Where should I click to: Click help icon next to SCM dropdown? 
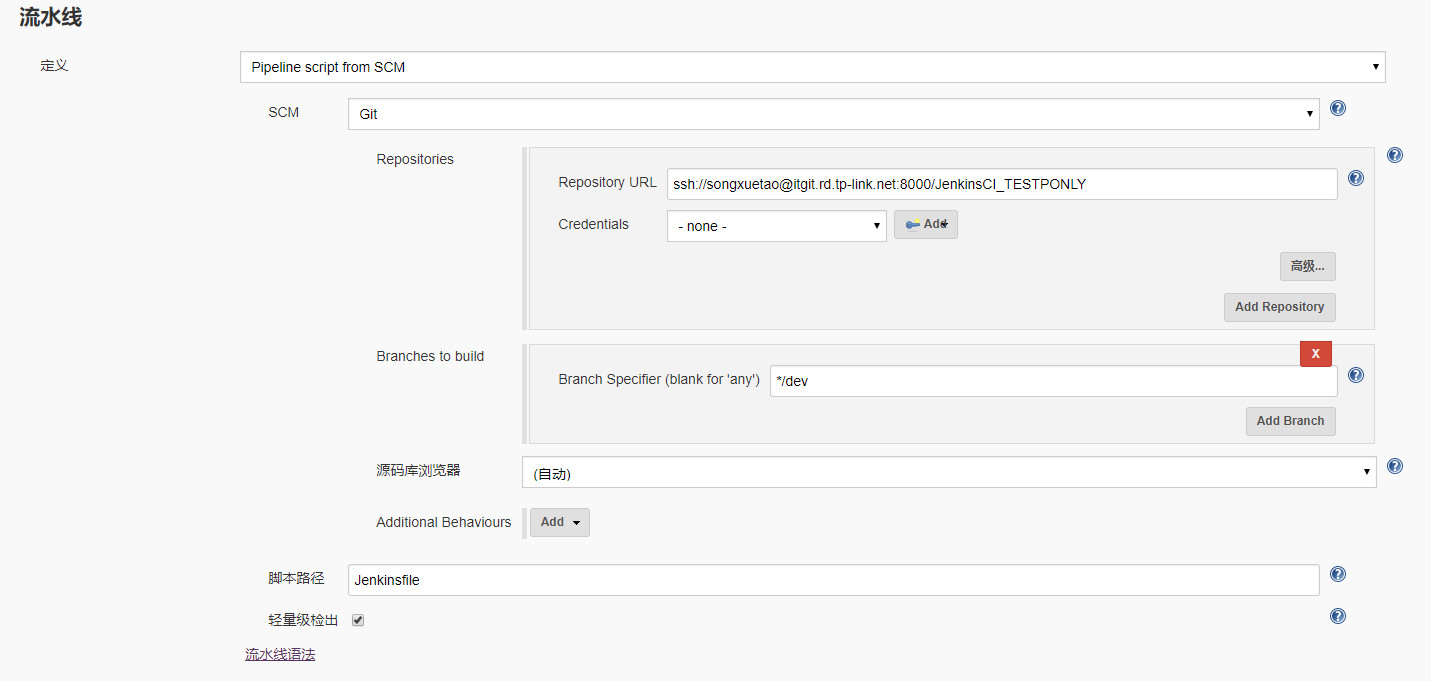pos(1338,108)
